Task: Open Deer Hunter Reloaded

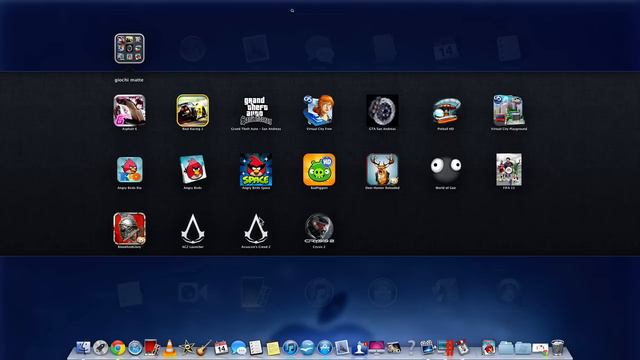Action: point(382,170)
